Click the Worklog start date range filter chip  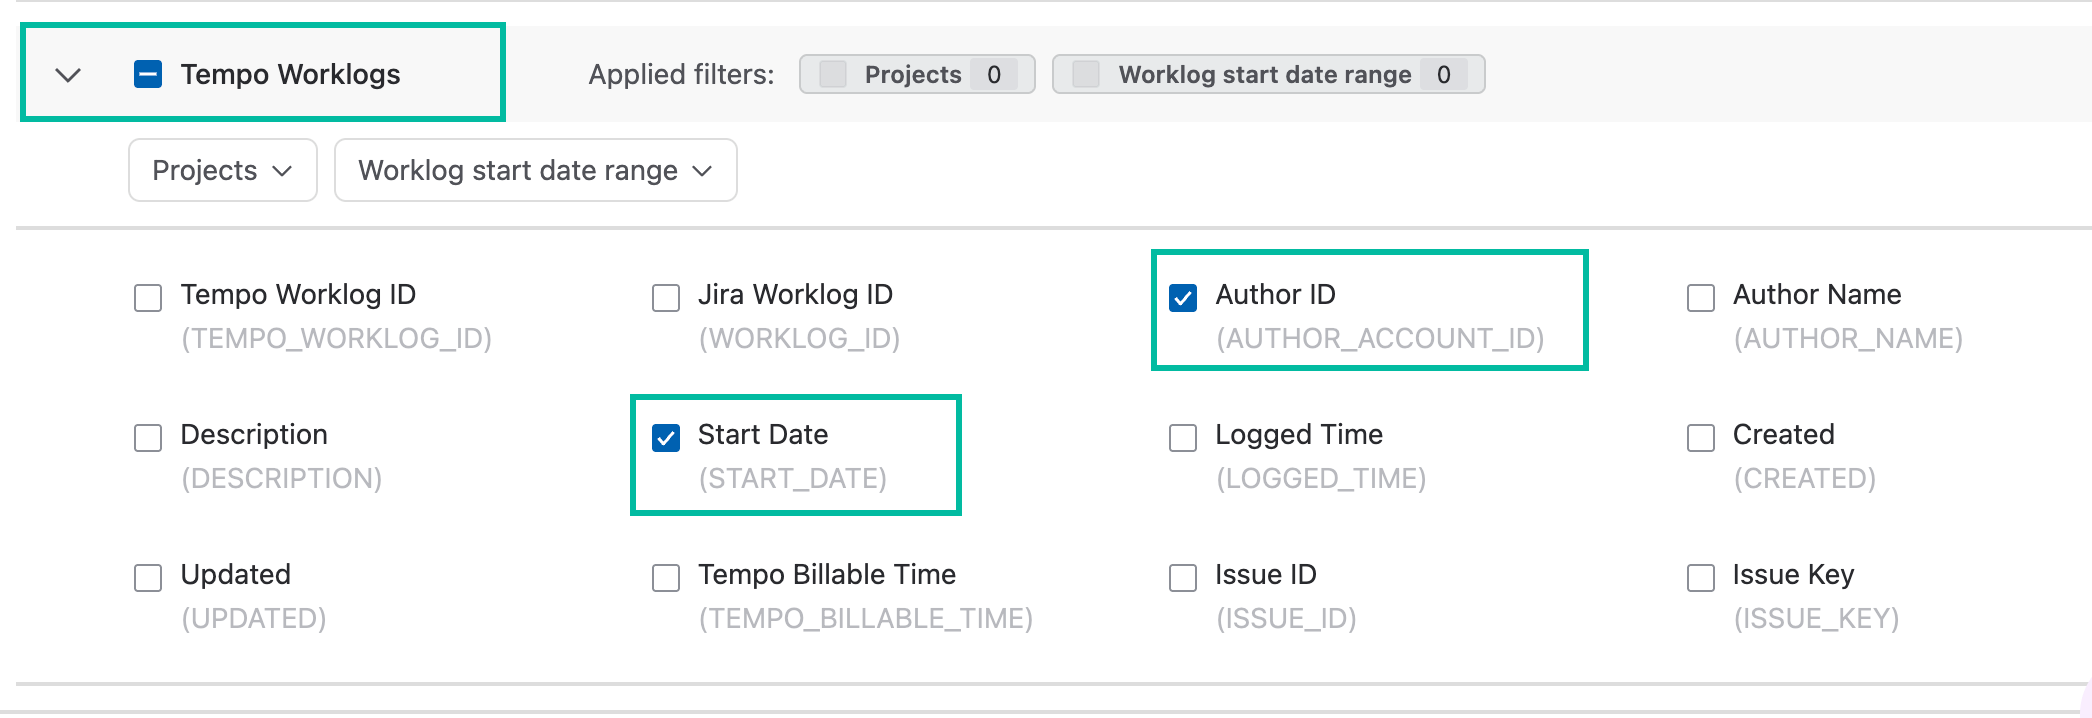click(x=1268, y=74)
